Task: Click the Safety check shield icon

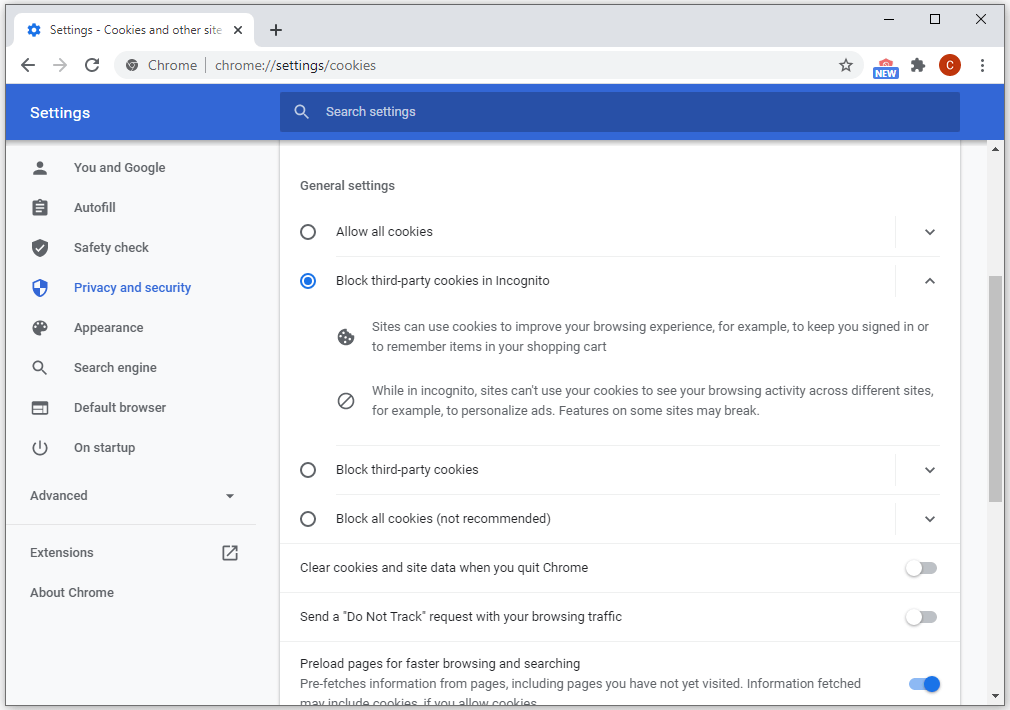Action: click(40, 247)
